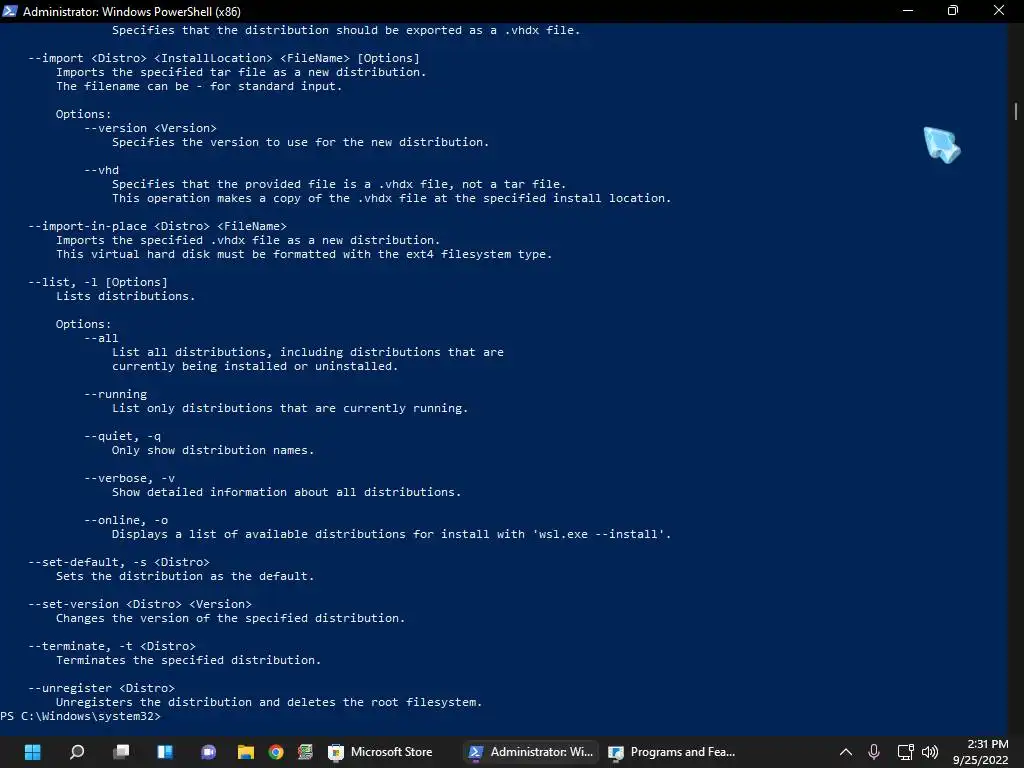Click the line 'Only show distribution names.'
The width and height of the screenshot is (1024, 768).
click(213, 451)
